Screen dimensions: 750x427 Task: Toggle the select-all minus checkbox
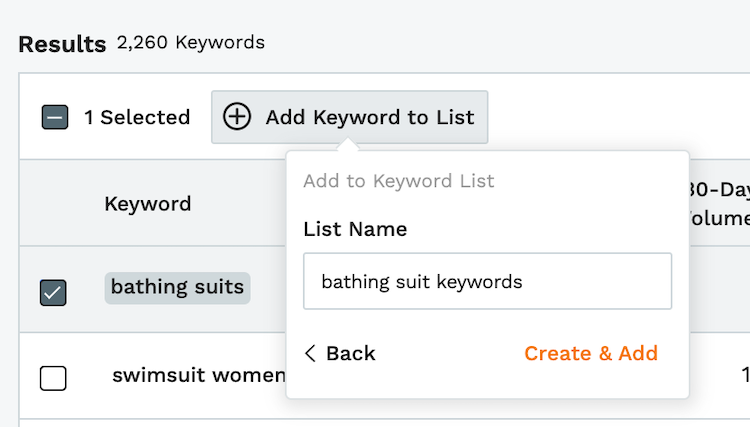[x=55, y=117]
